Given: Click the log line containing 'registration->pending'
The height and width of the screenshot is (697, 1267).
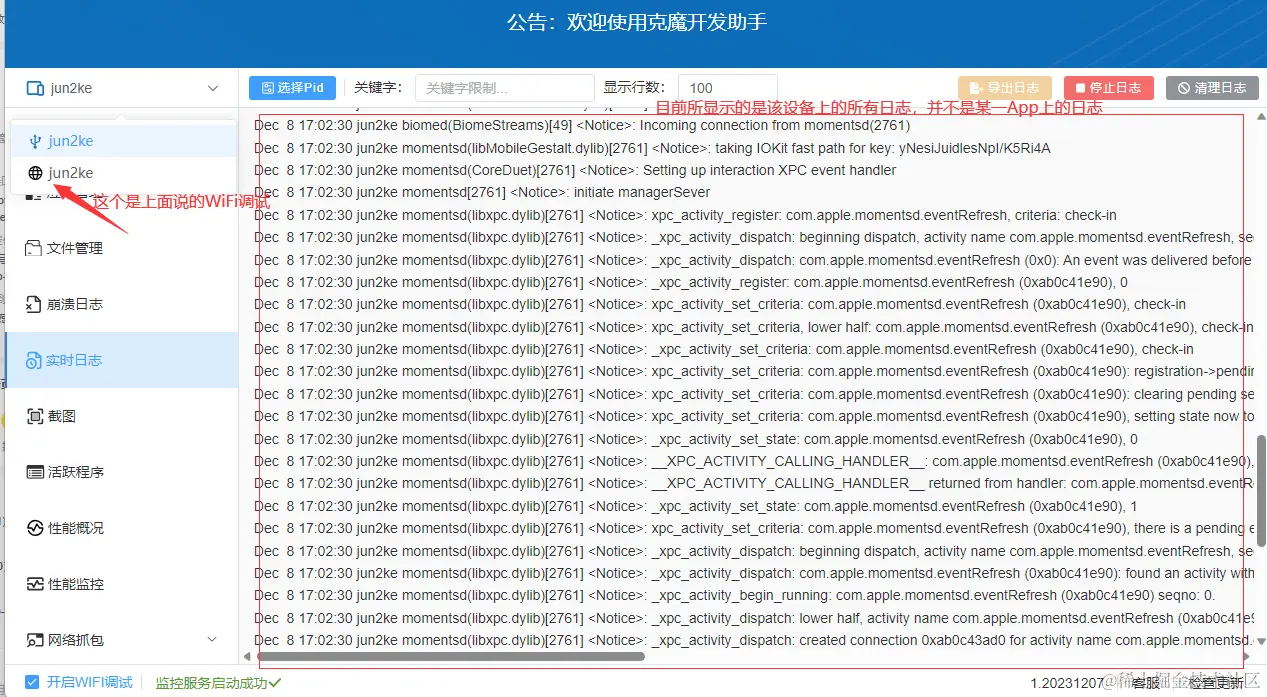Looking at the screenshot, I should (x=754, y=372).
